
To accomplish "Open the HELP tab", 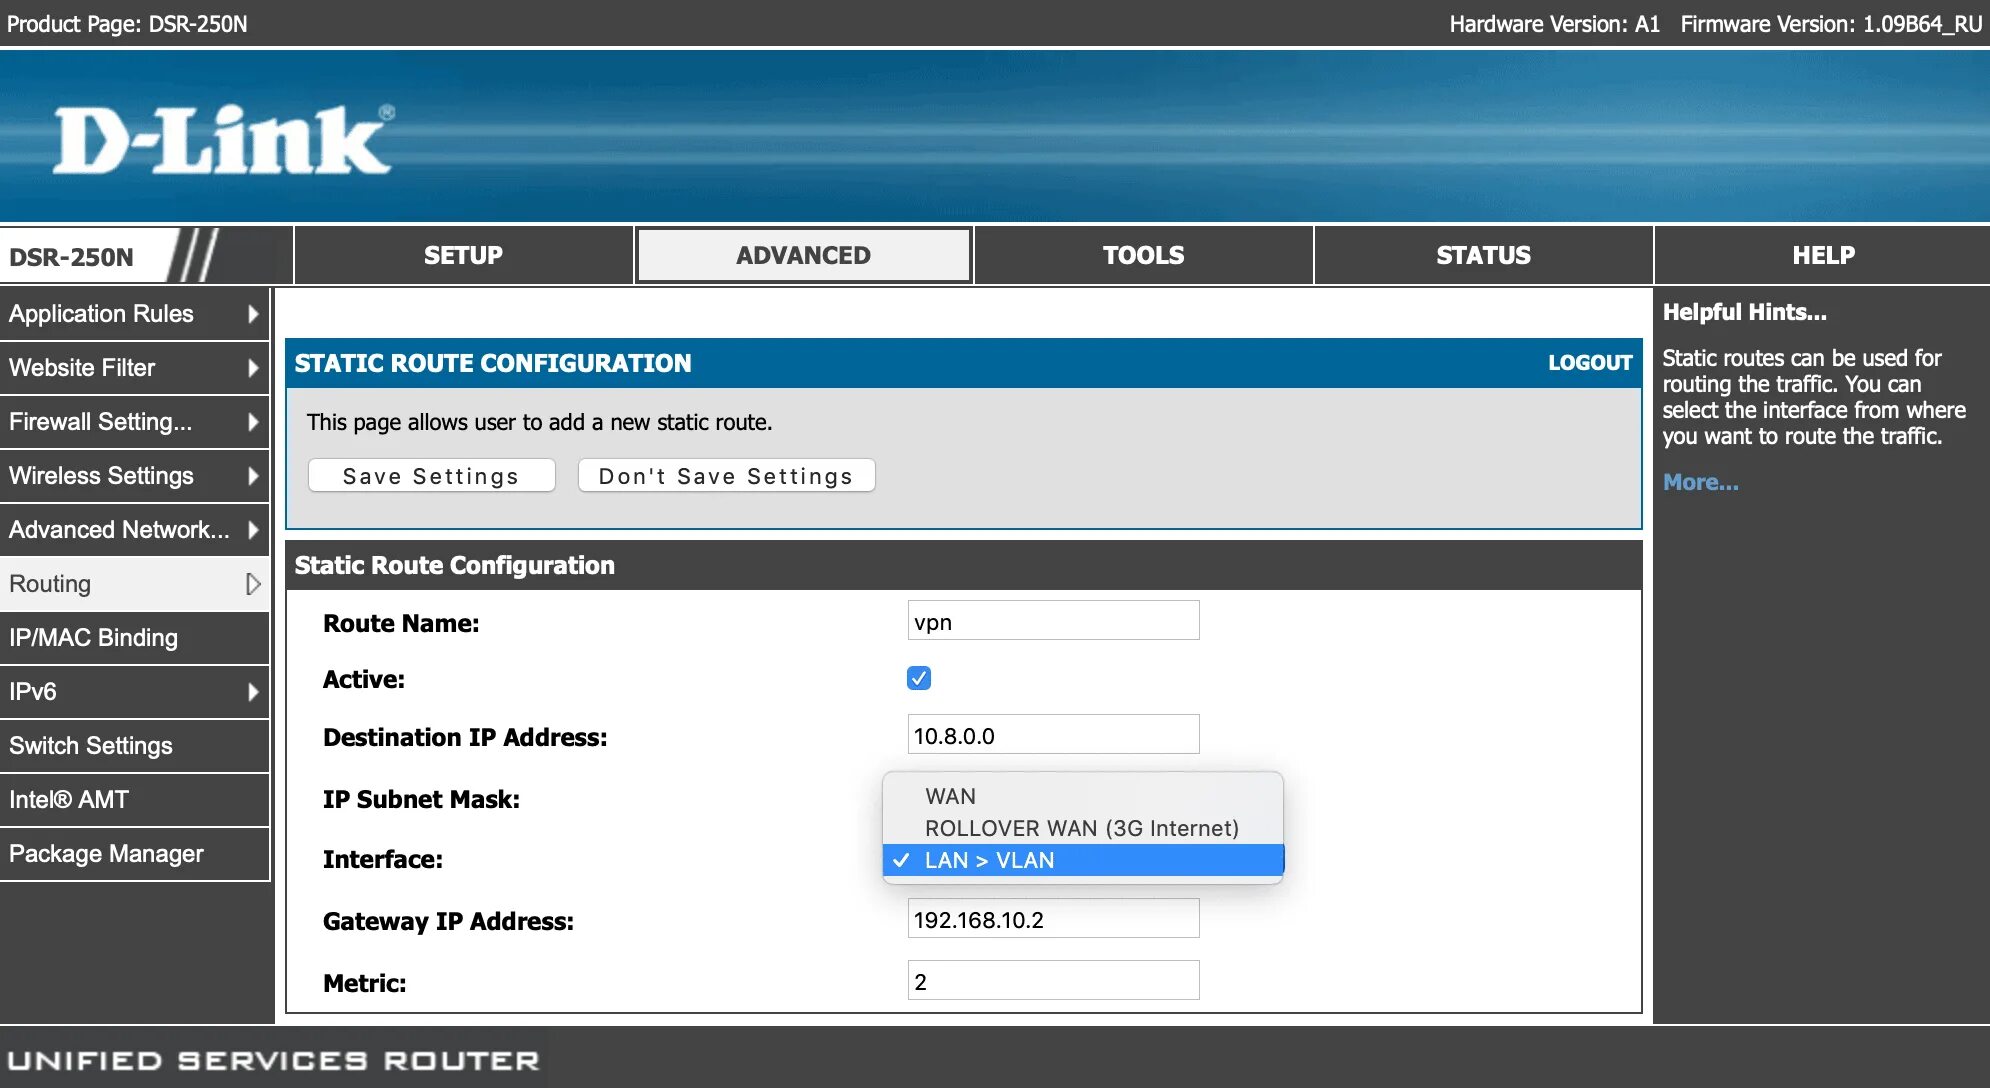I will [x=1823, y=255].
